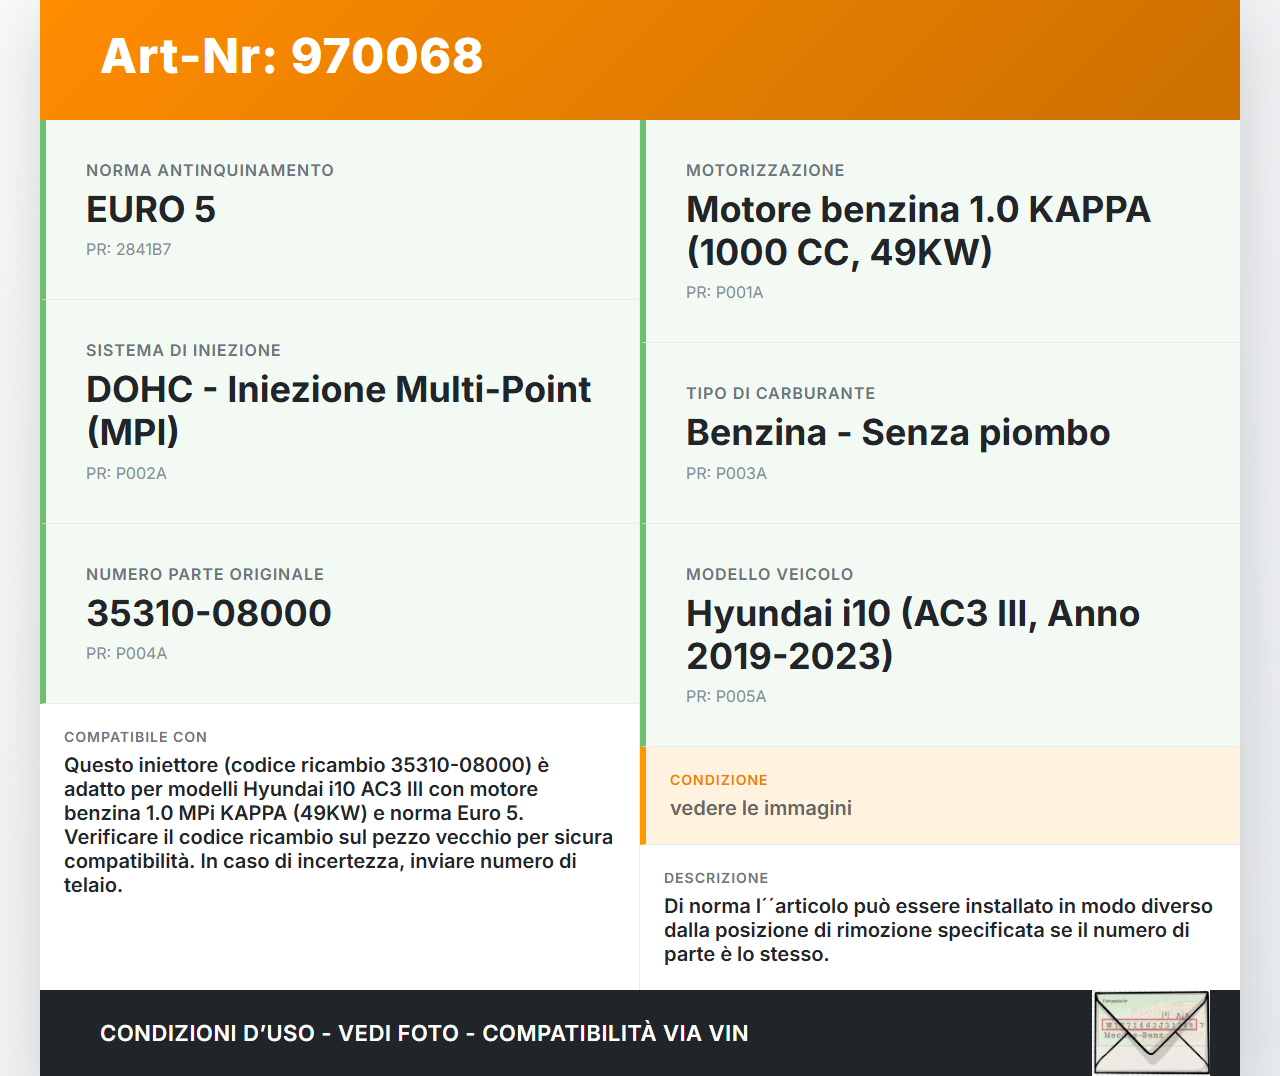Image resolution: width=1280 pixels, height=1076 pixels.
Task: Click the "MODELLO VEICOLO" label
Action: 770,575
